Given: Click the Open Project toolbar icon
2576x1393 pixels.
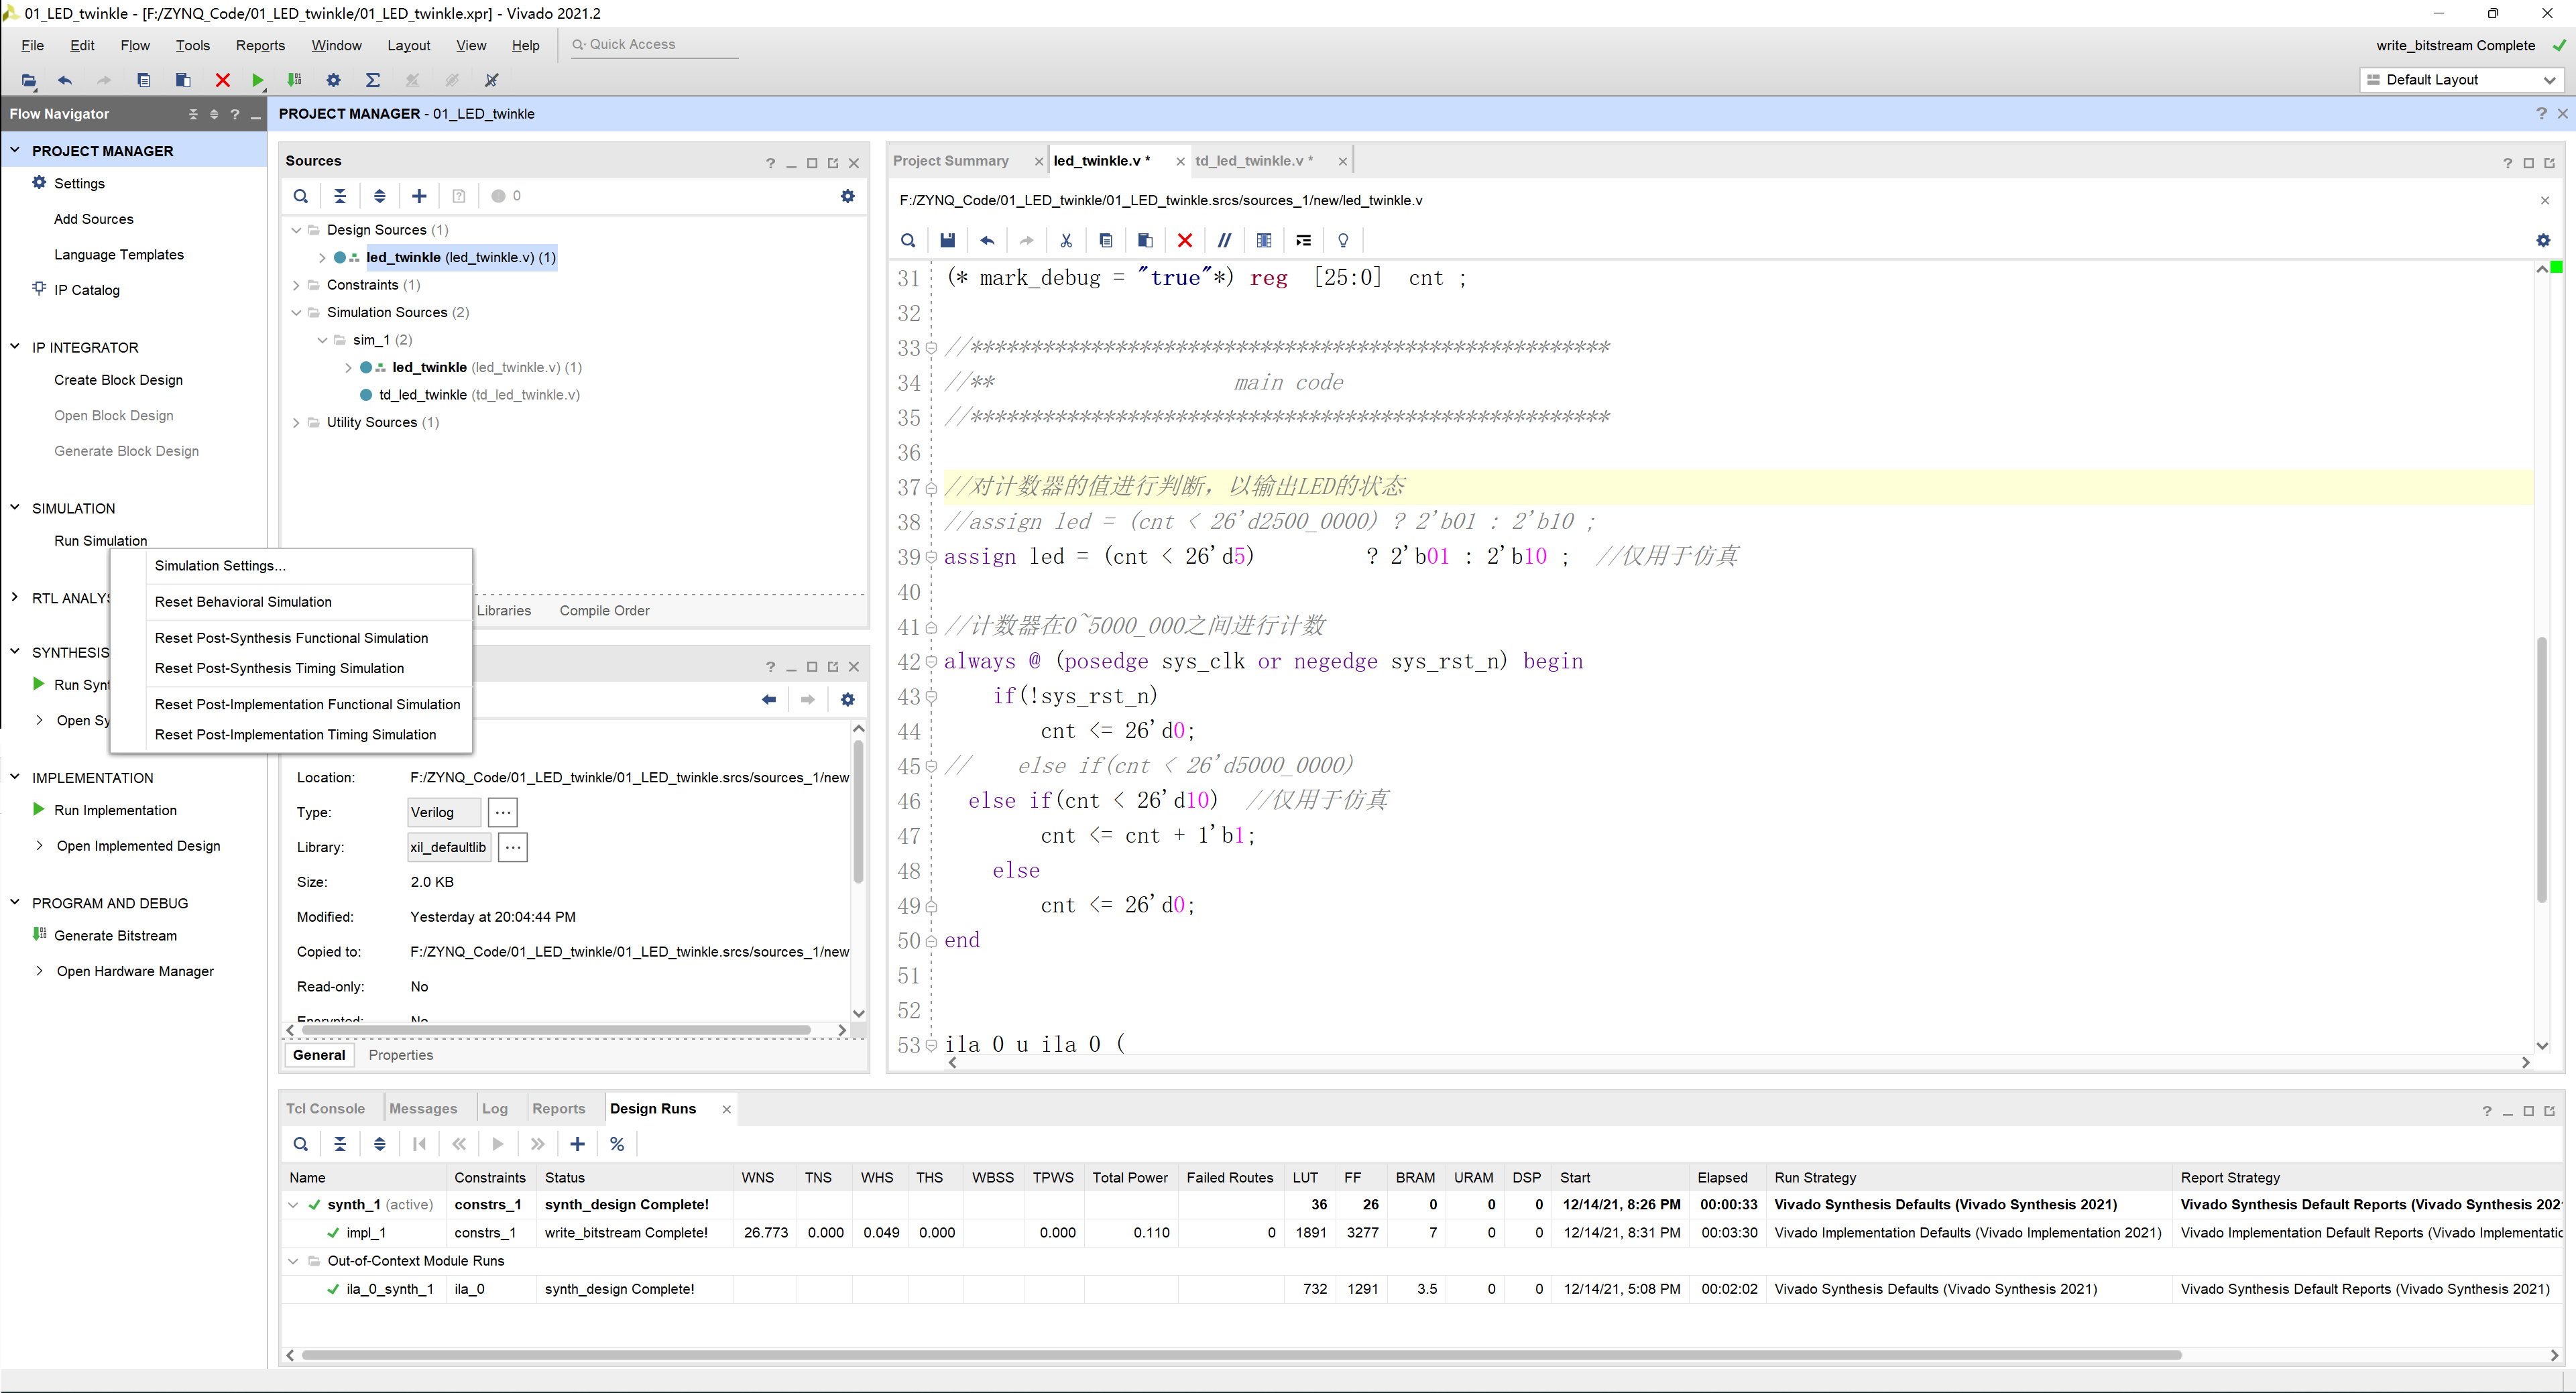Looking at the screenshot, I should pos(29,80).
